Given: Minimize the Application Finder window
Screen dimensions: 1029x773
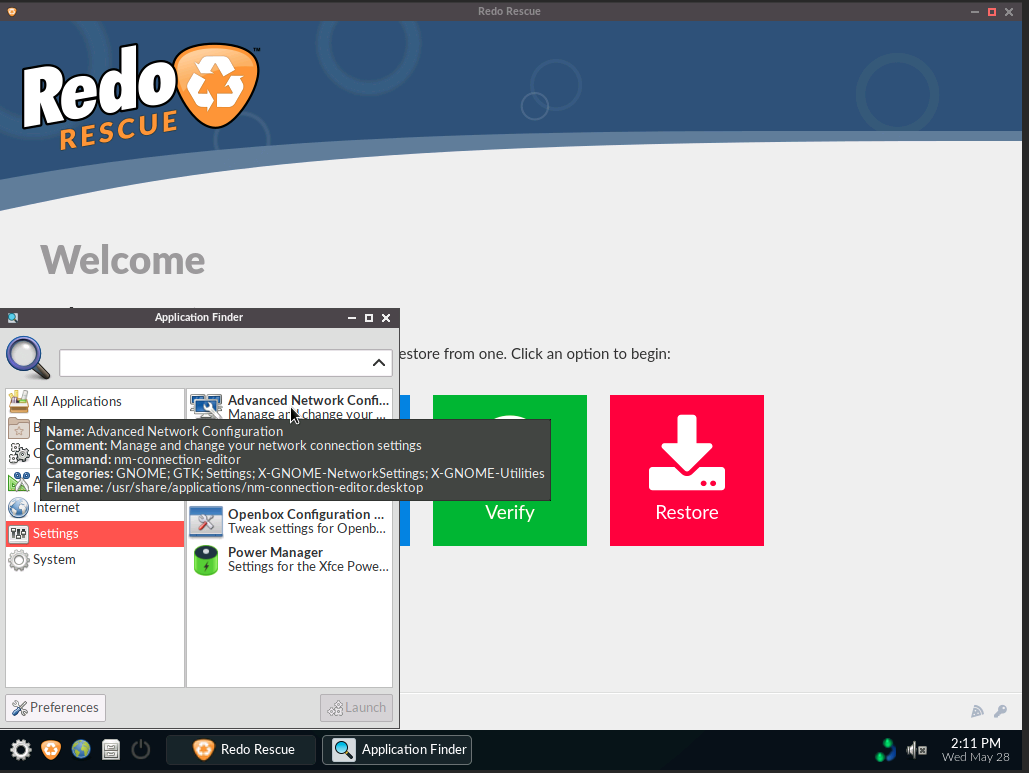Looking at the screenshot, I should [352, 318].
